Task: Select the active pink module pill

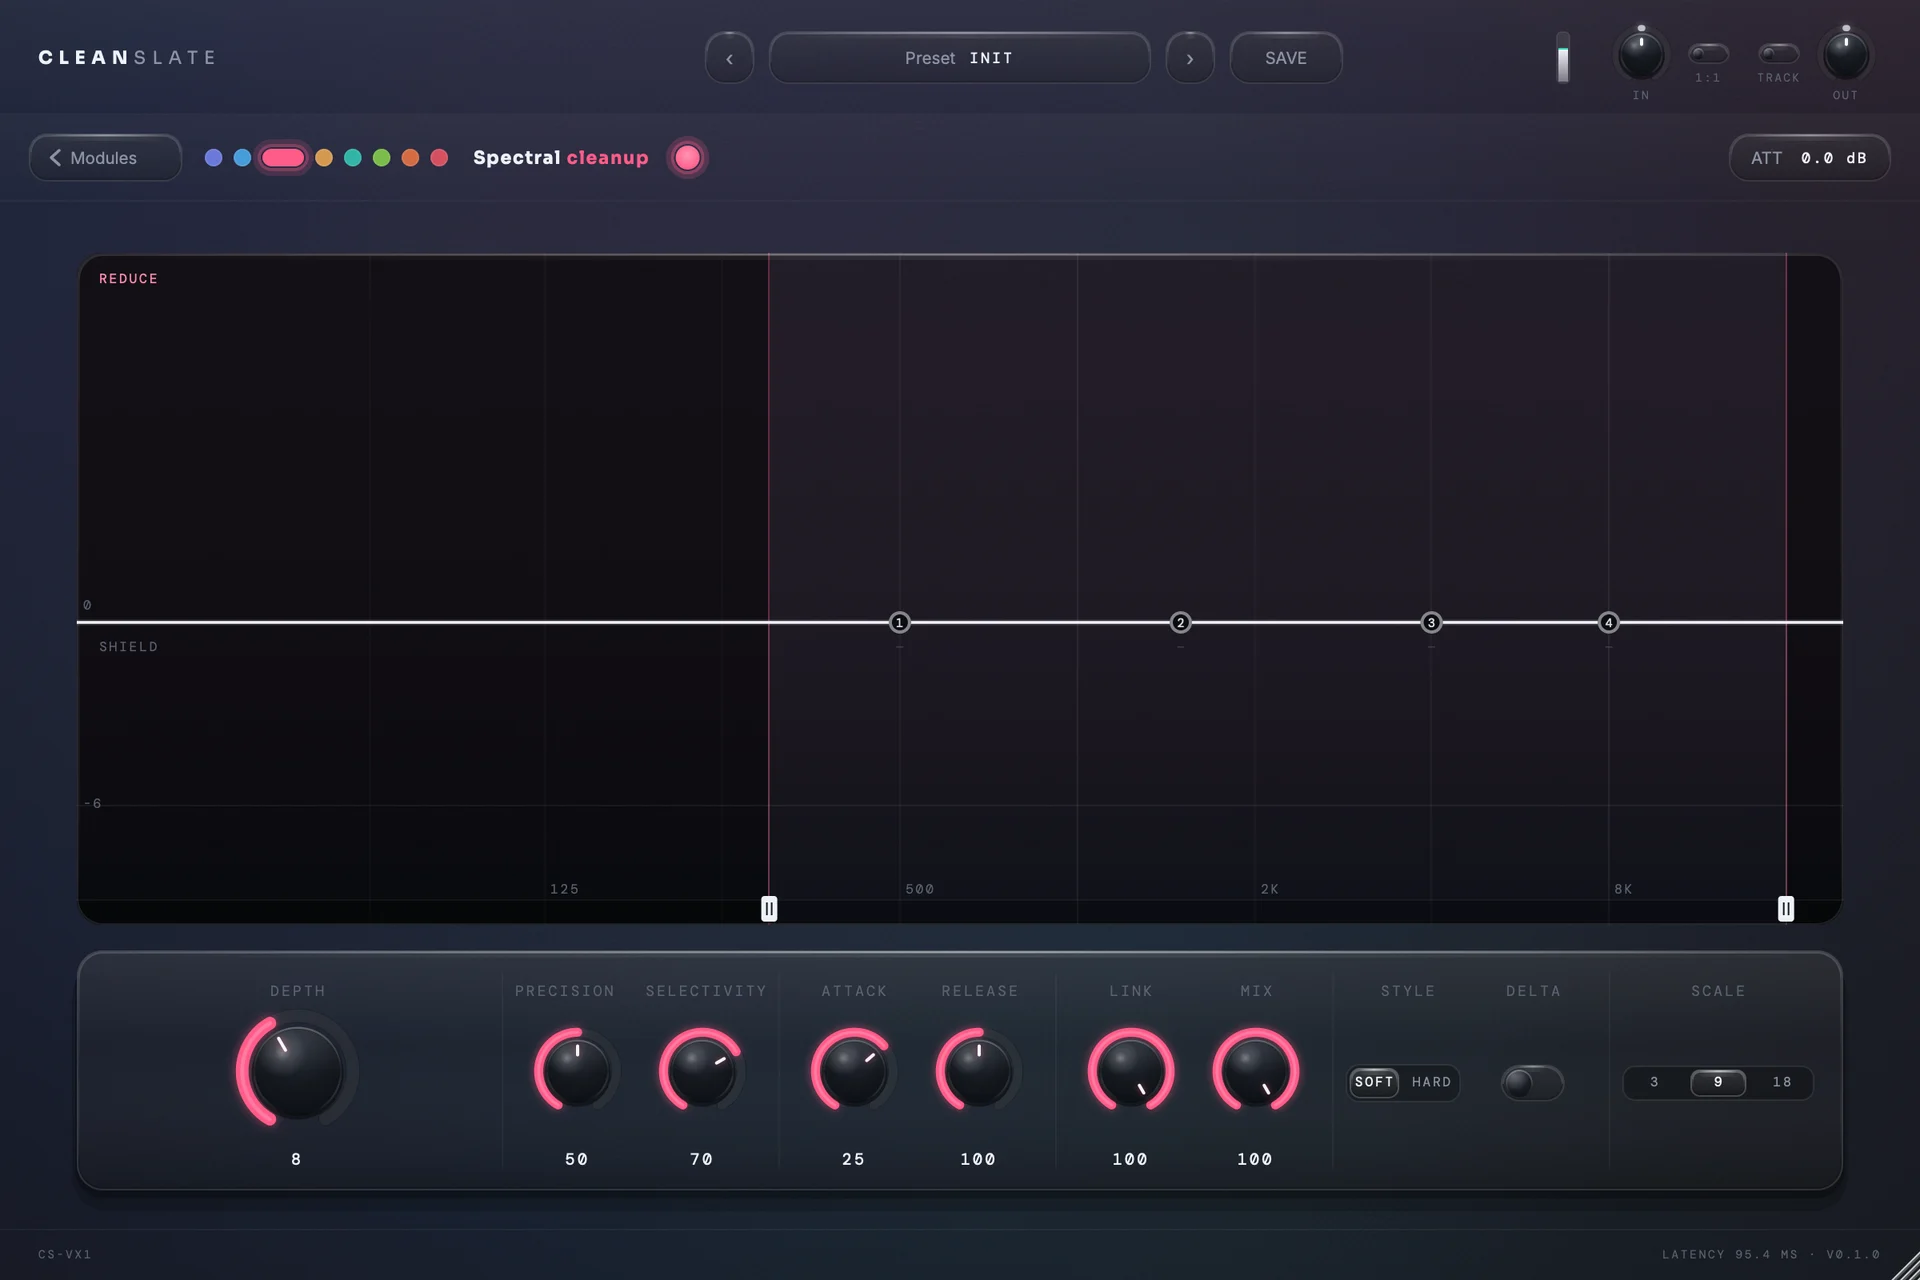Action: (283, 158)
